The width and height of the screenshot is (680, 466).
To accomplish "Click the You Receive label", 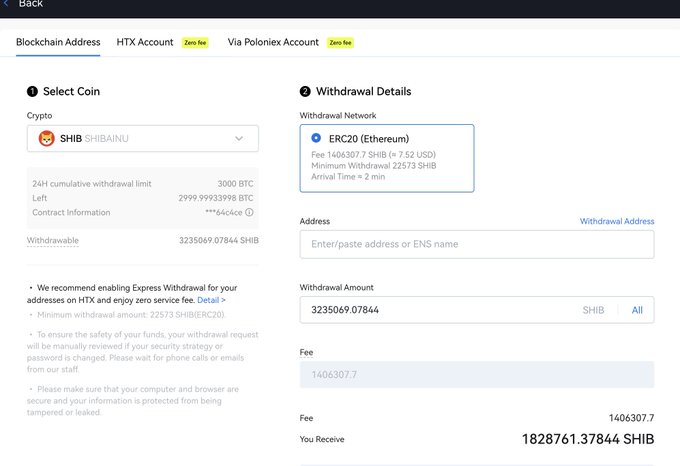I will point(322,439).
